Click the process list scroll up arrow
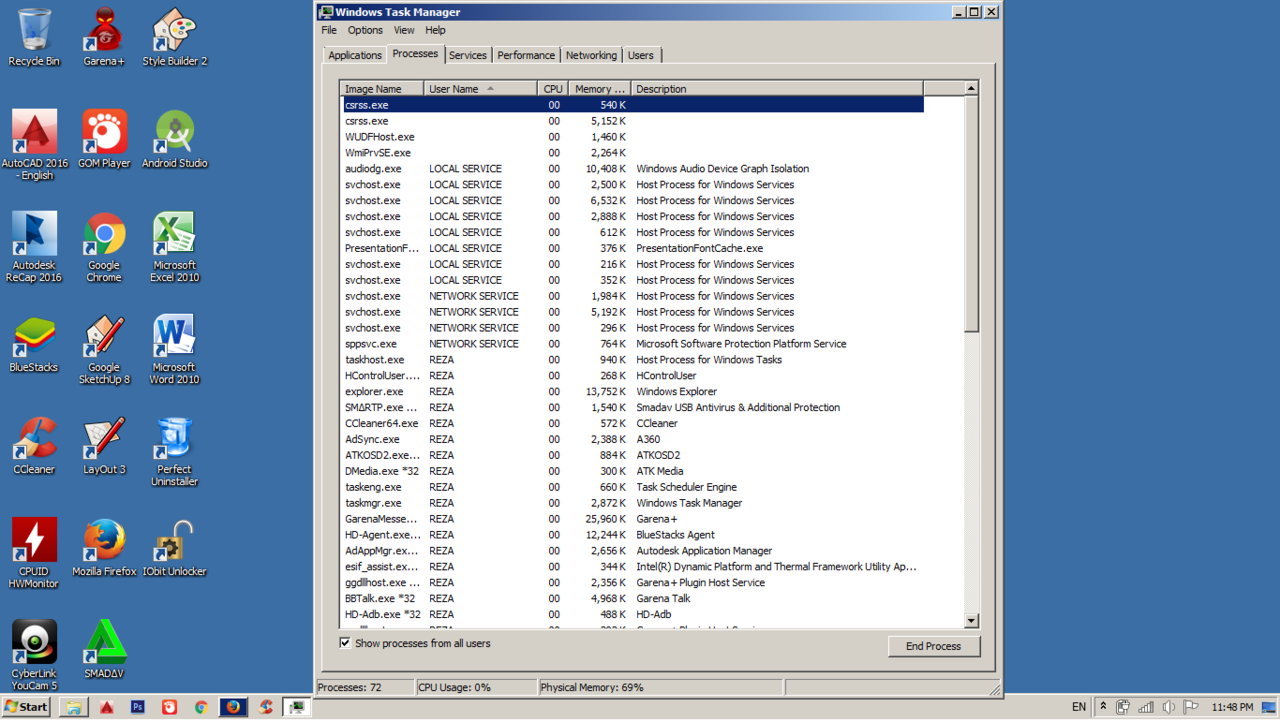The image size is (1280, 722). (x=971, y=88)
